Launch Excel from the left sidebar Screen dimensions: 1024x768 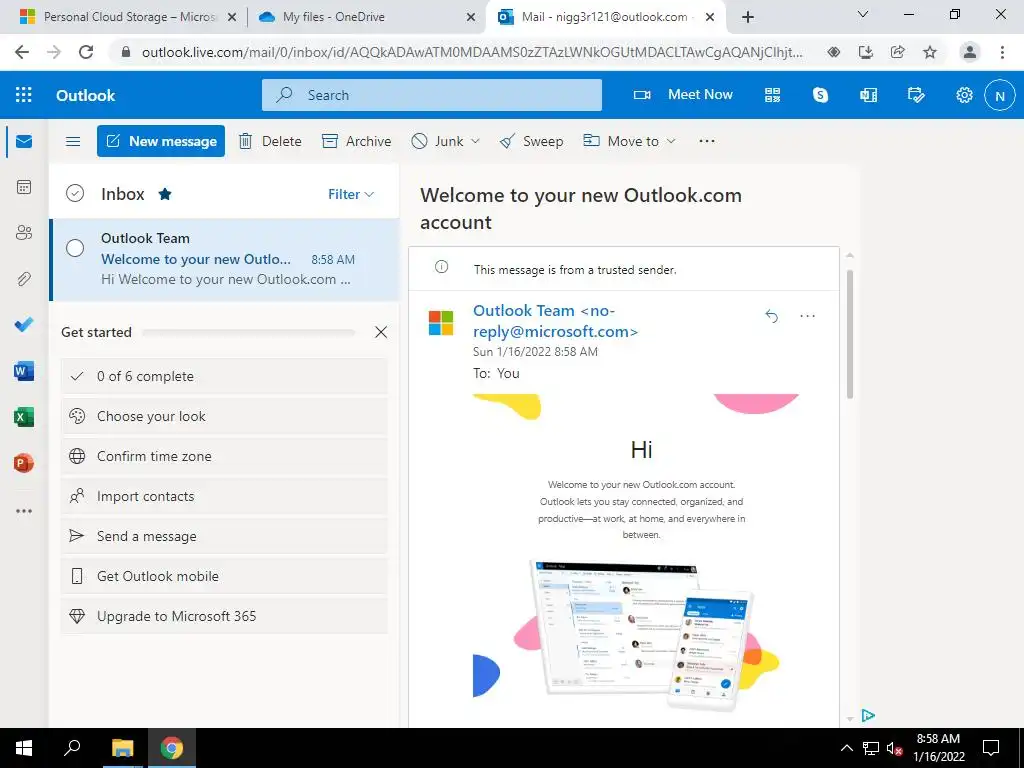24,417
